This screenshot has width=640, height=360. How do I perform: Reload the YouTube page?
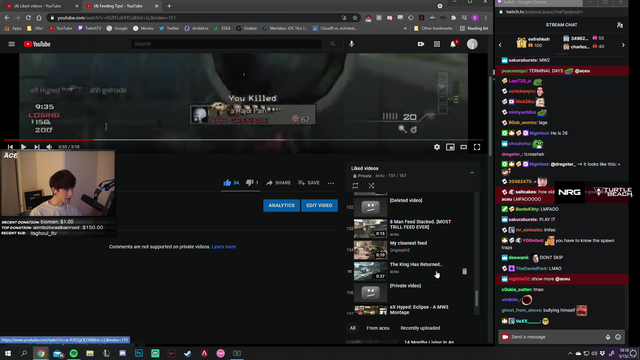tap(28, 18)
